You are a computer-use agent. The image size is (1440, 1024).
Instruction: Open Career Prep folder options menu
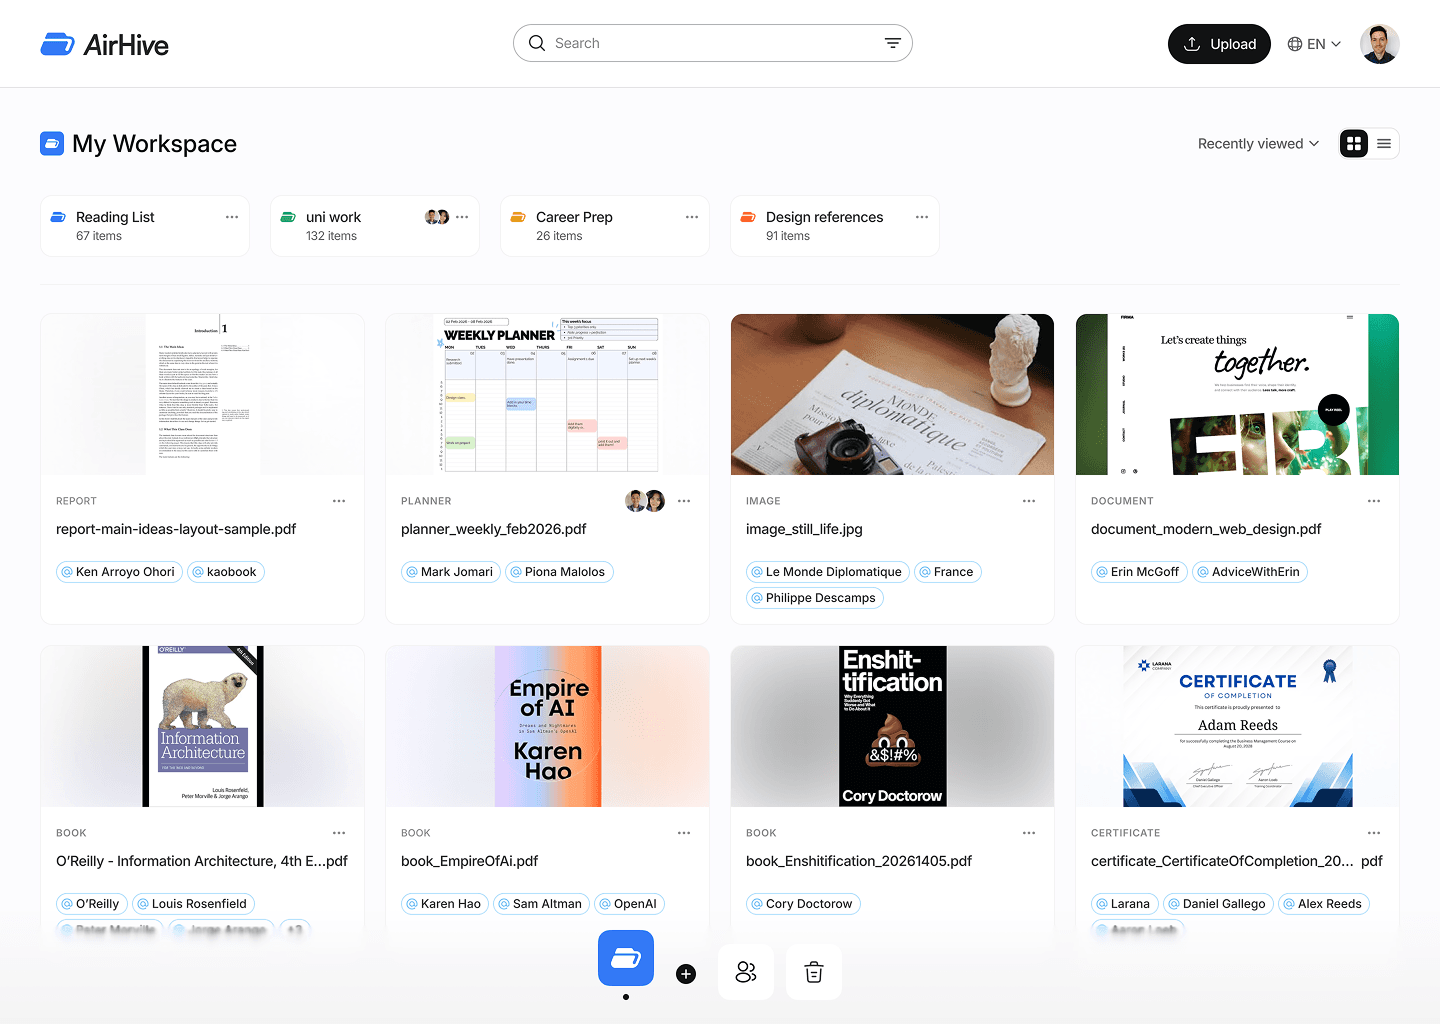pyautogui.click(x=692, y=217)
